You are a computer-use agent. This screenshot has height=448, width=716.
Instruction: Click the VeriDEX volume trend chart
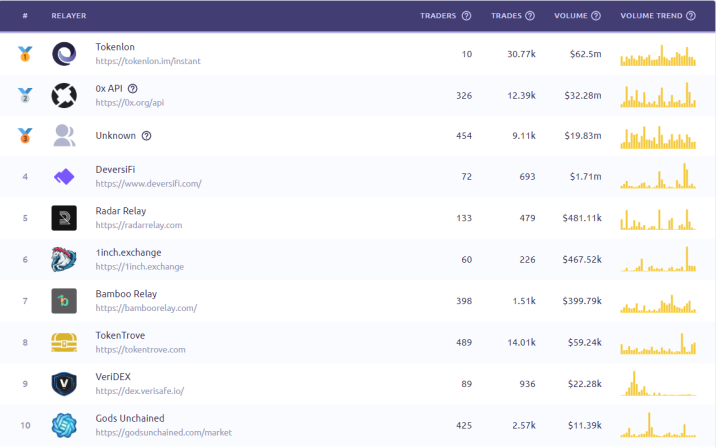coord(658,384)
